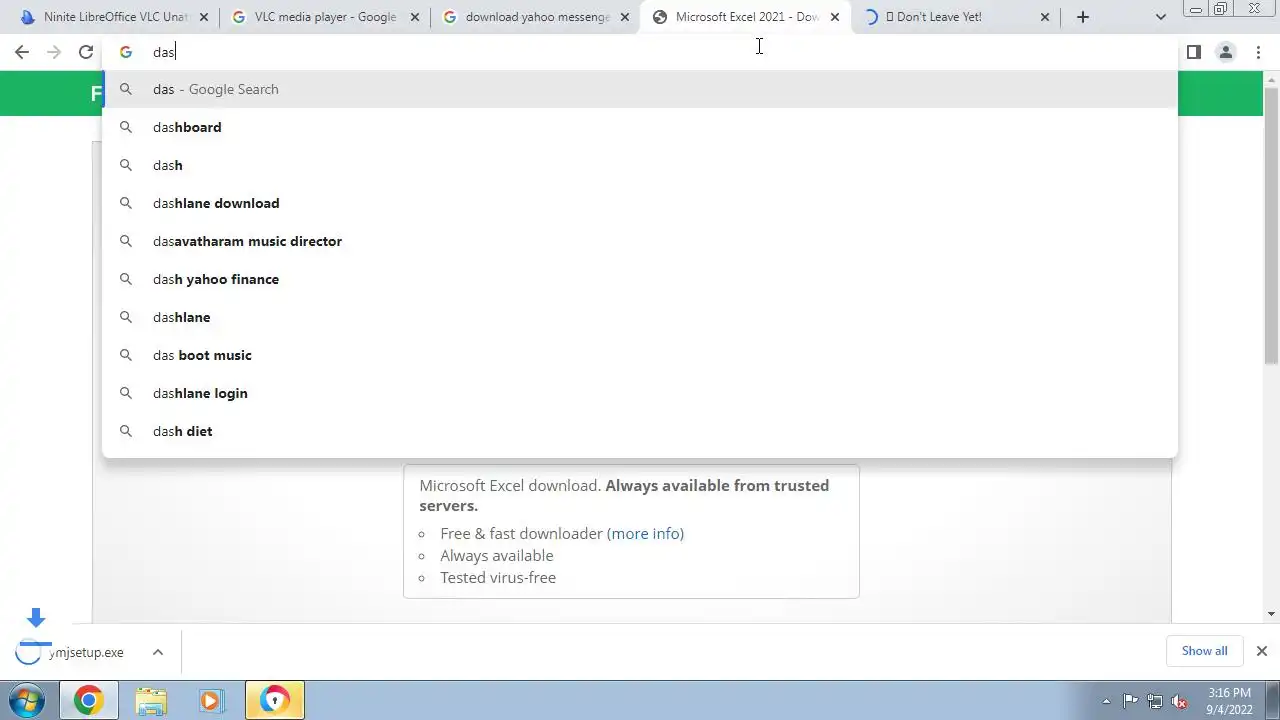Select the "dash" suggestion
This screenshot has width=1280, height=720.
click(x=640, y=165)
